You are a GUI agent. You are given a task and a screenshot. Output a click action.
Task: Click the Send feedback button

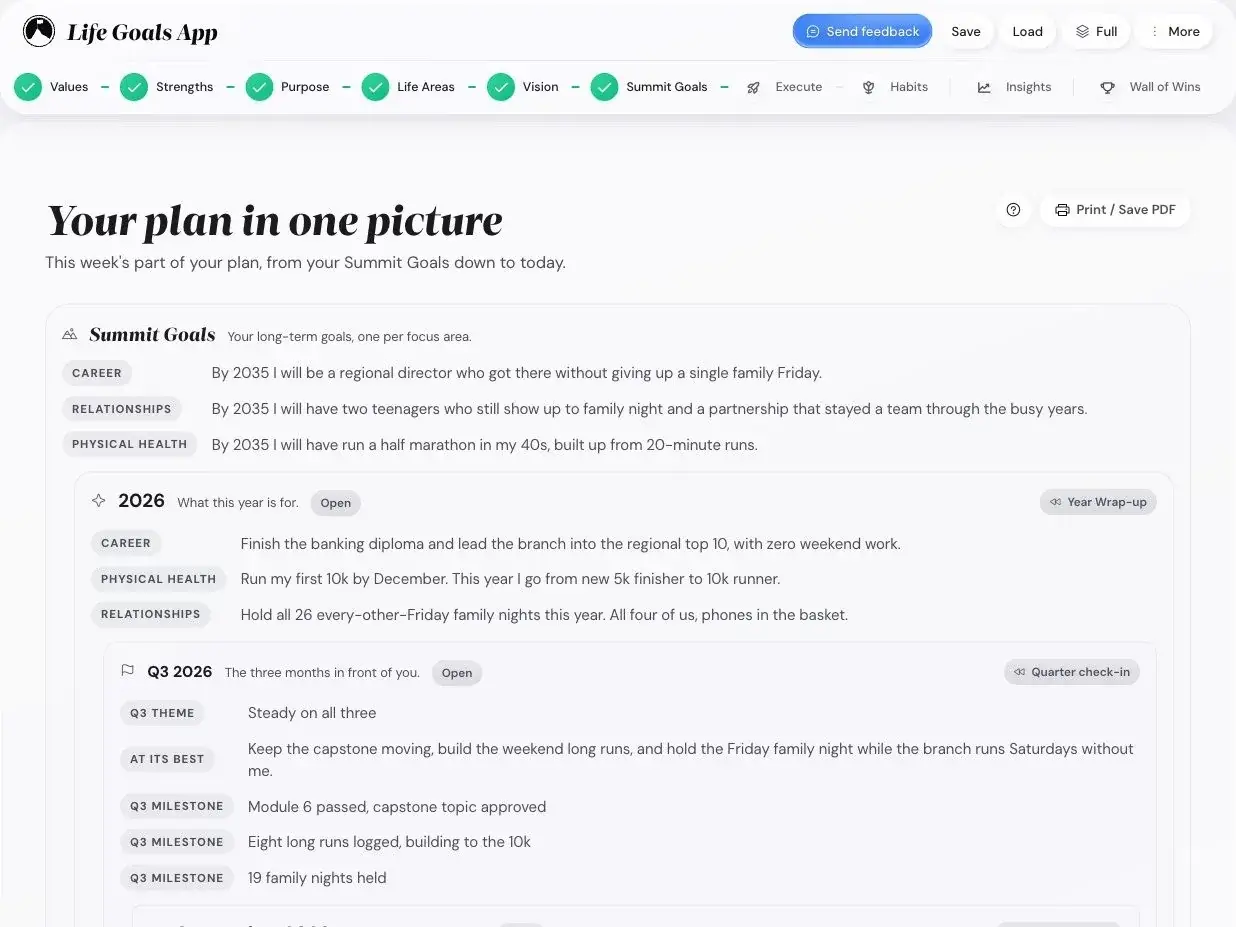coord(862,31)
